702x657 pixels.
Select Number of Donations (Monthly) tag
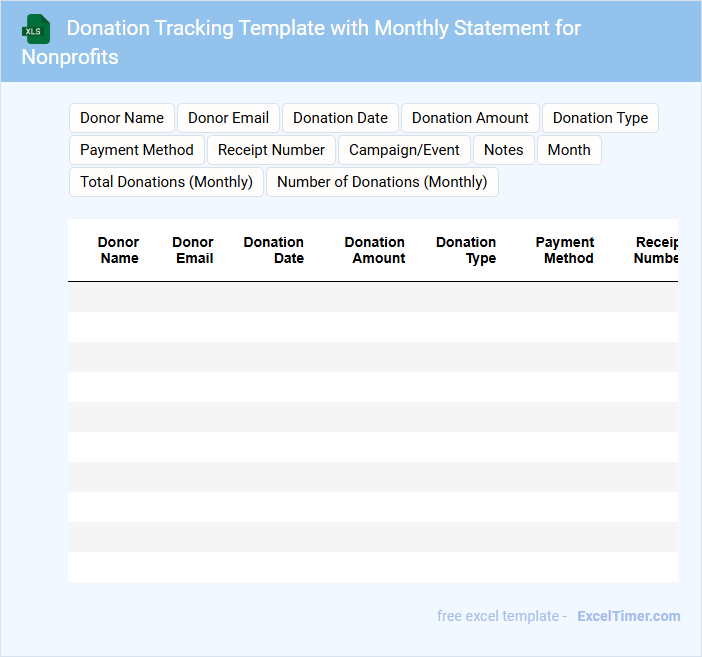tap(382, 182)
